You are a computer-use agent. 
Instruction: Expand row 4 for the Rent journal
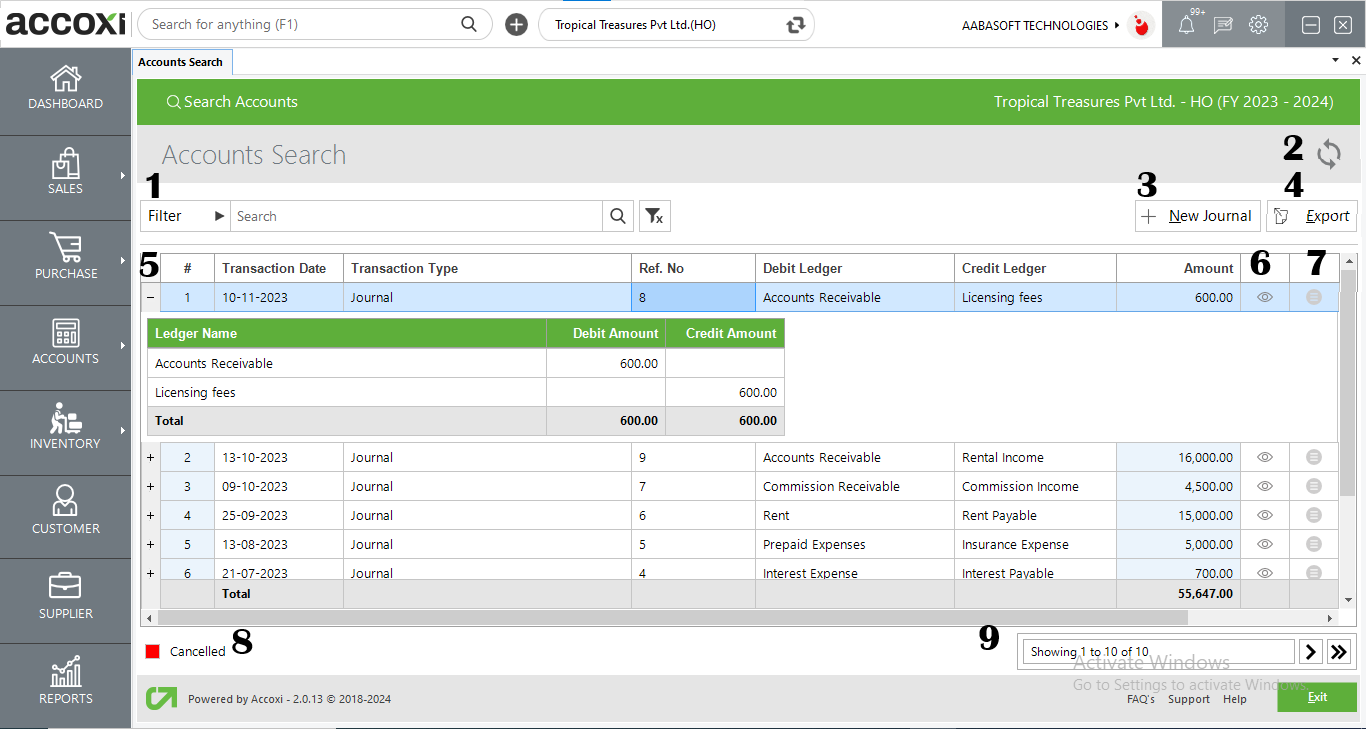pyautogui.click(x=150, y=515)
